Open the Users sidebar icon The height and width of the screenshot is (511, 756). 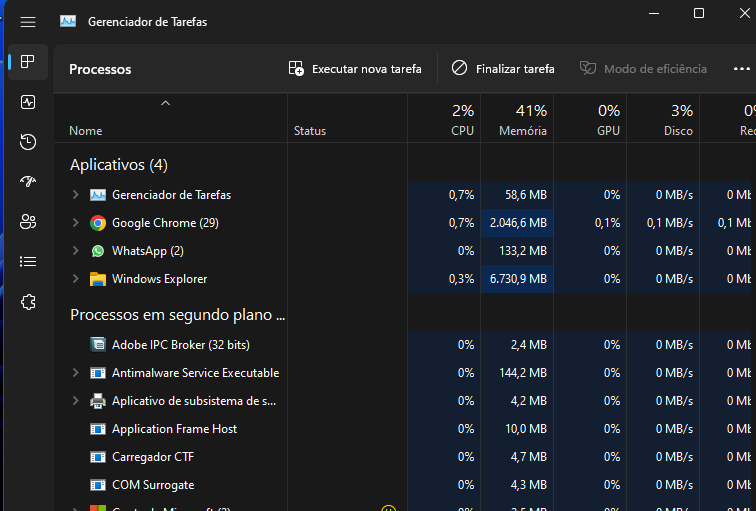pos(28,222)
